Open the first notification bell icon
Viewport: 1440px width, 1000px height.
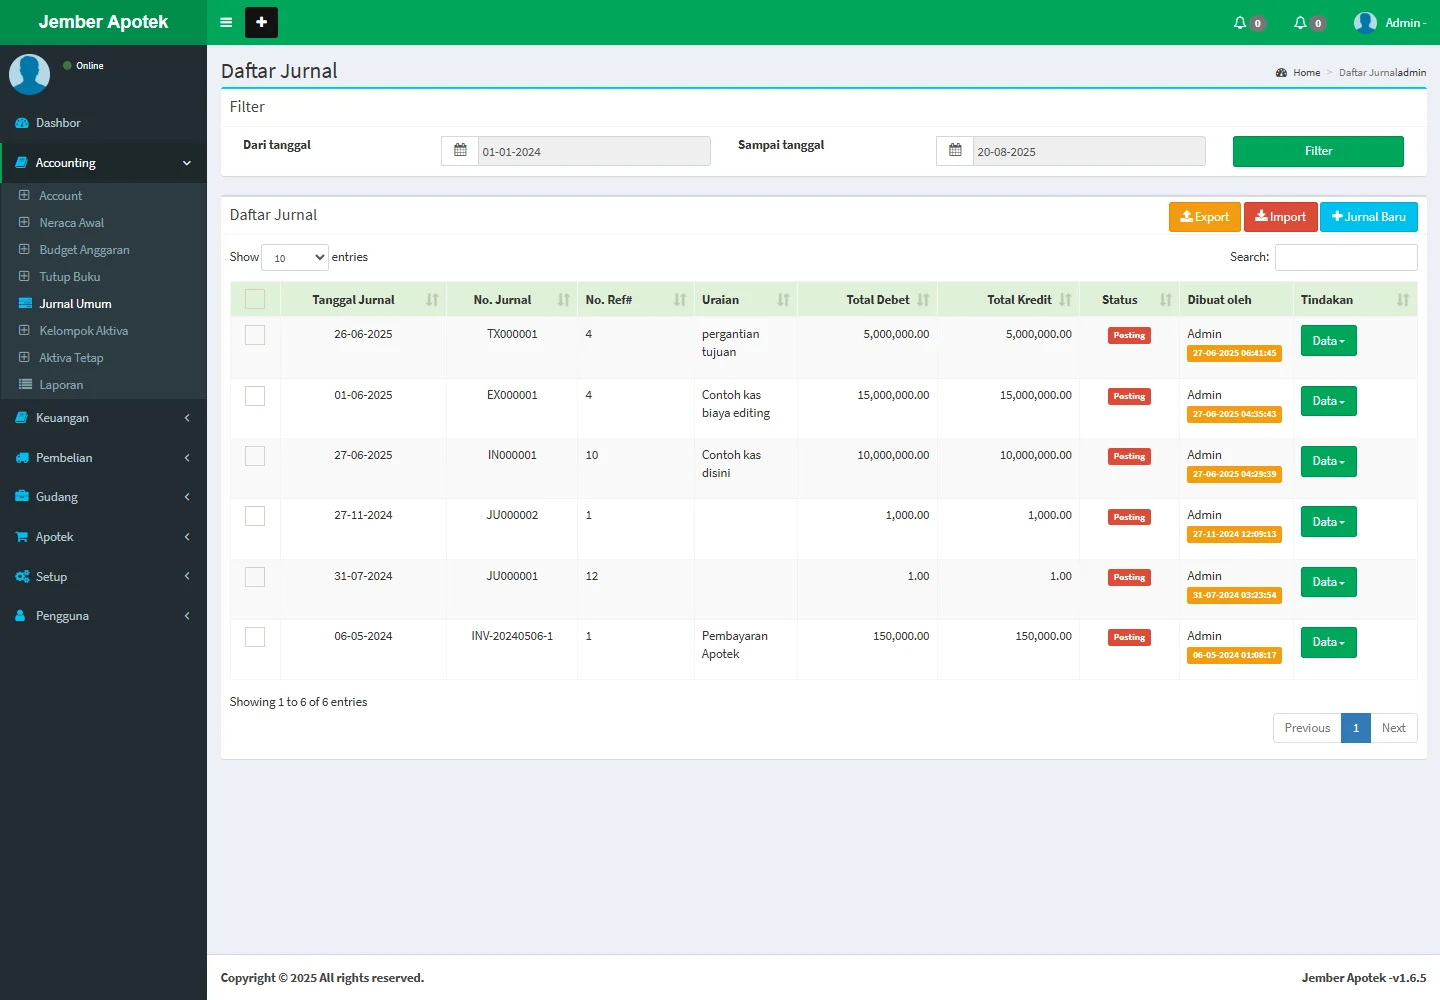click(1241, 22)
